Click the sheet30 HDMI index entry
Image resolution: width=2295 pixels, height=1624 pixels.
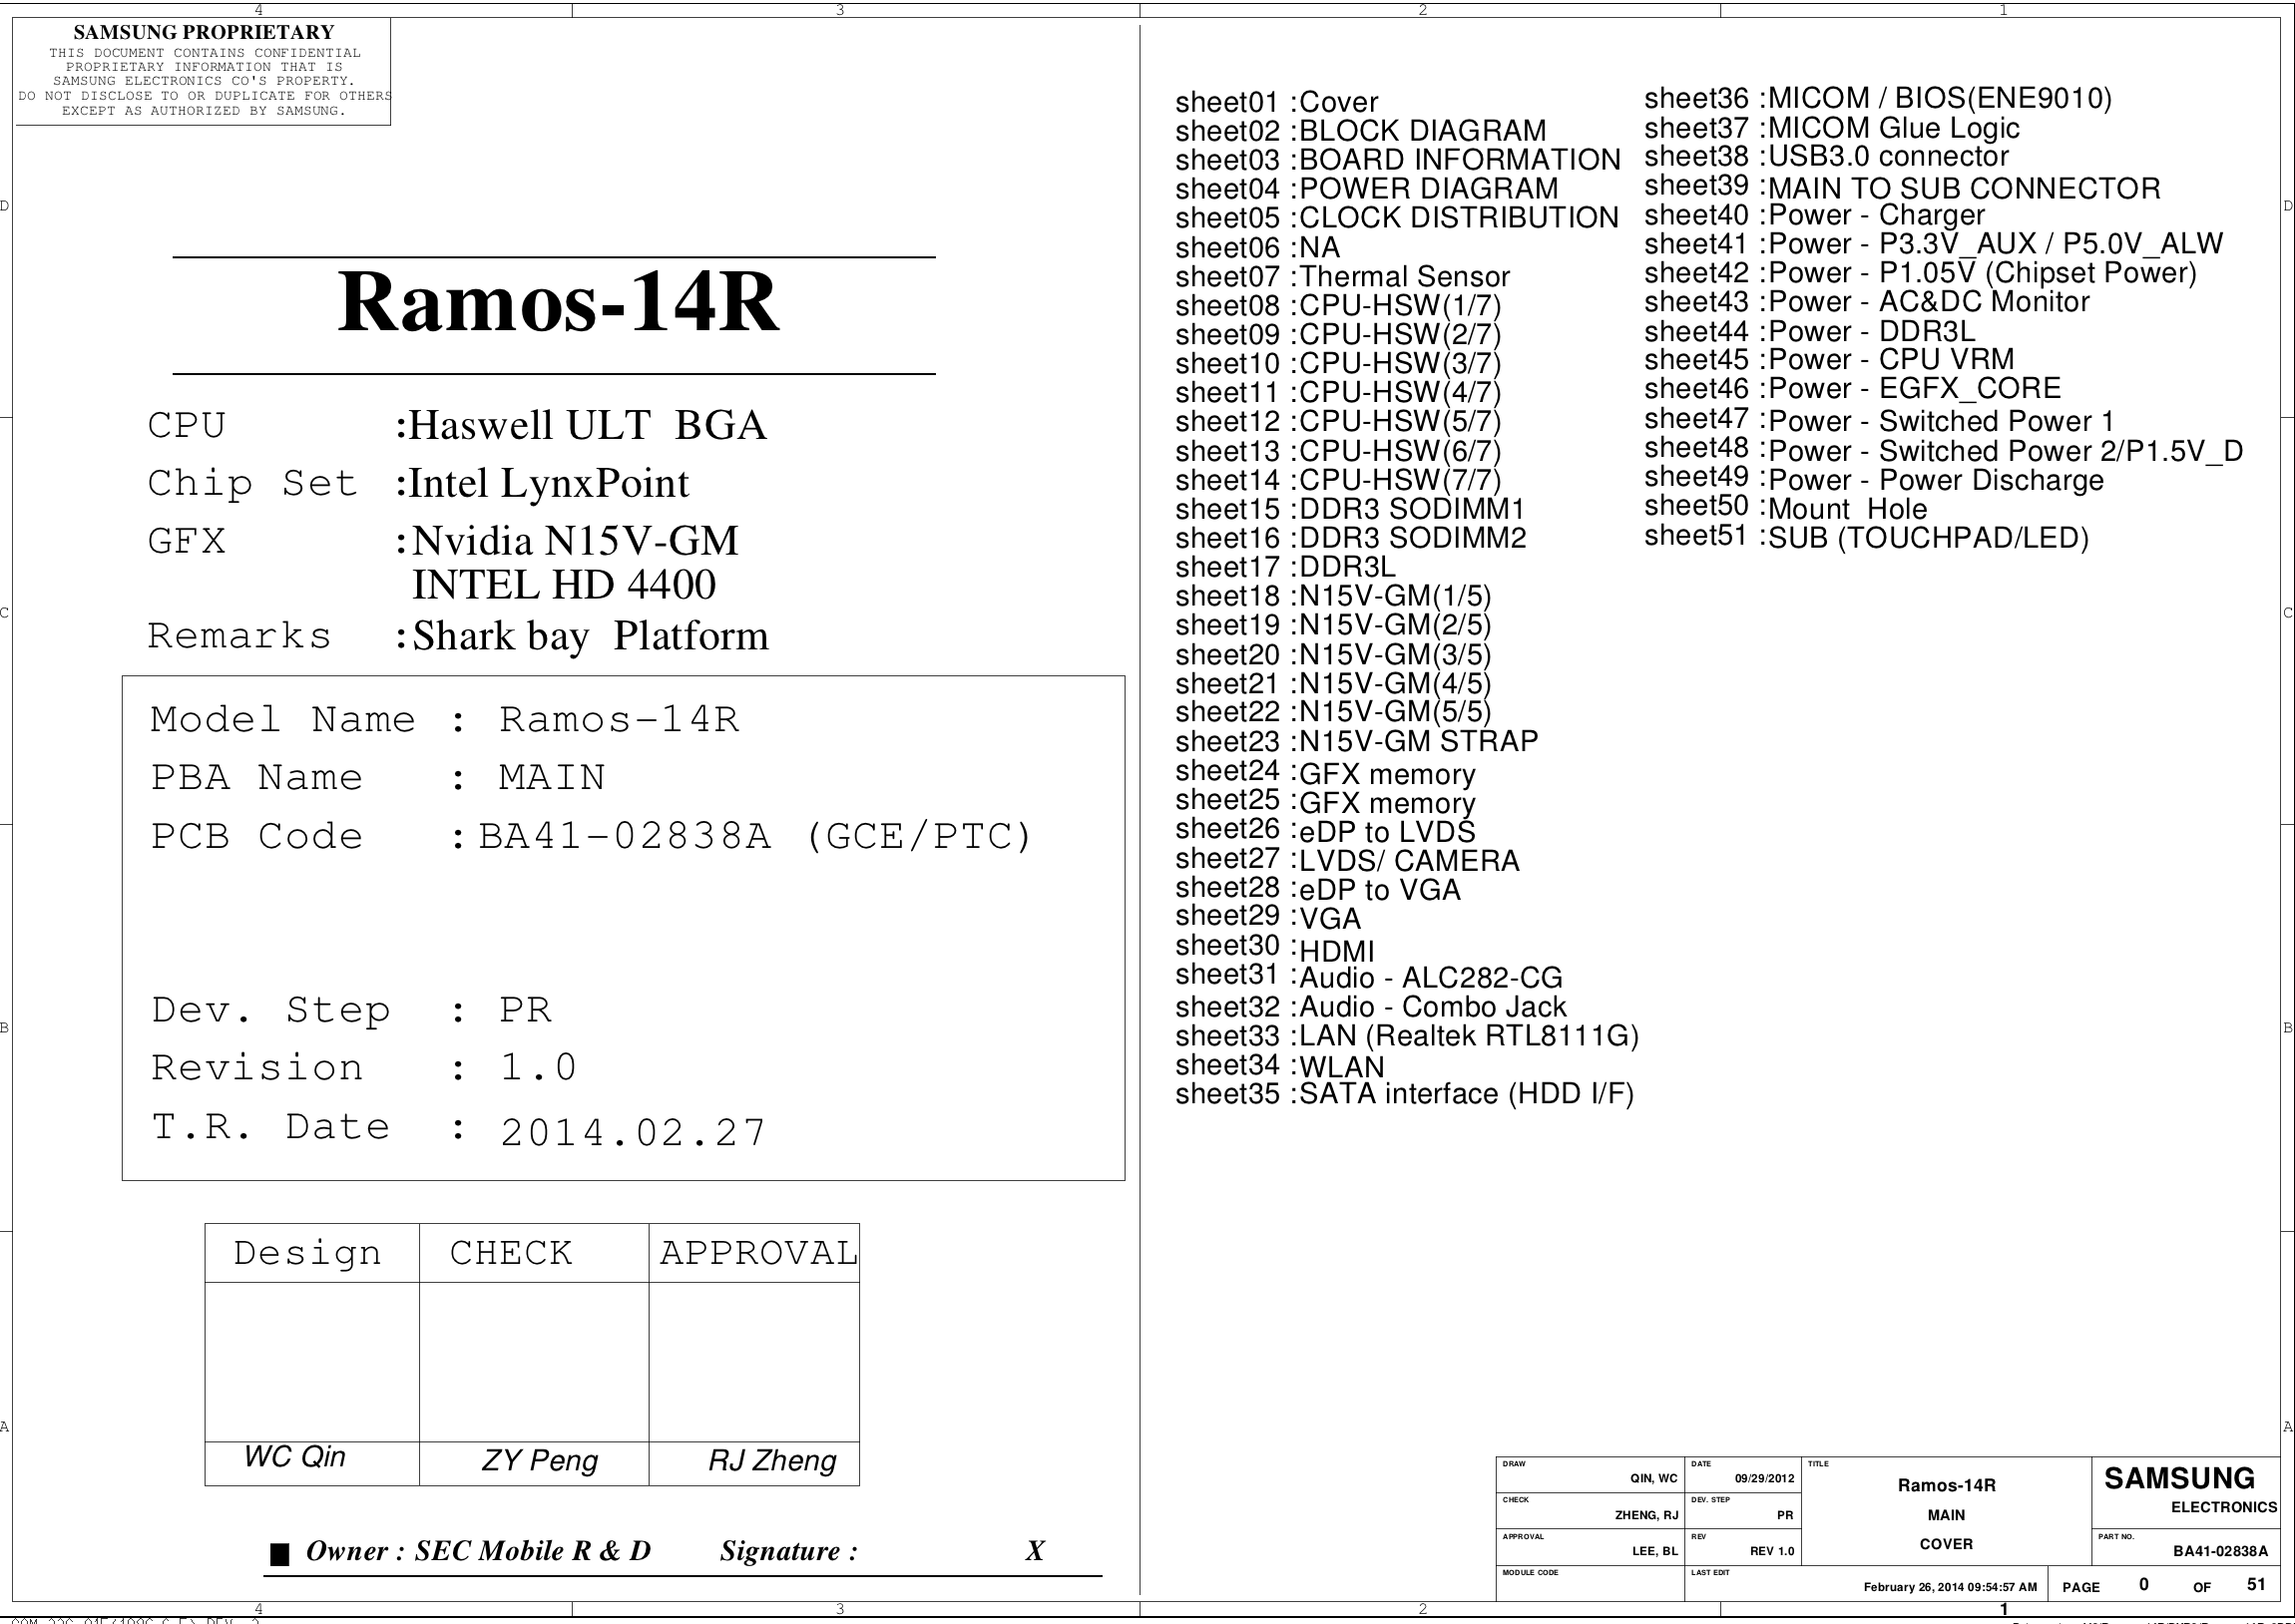click(1275, 949)
